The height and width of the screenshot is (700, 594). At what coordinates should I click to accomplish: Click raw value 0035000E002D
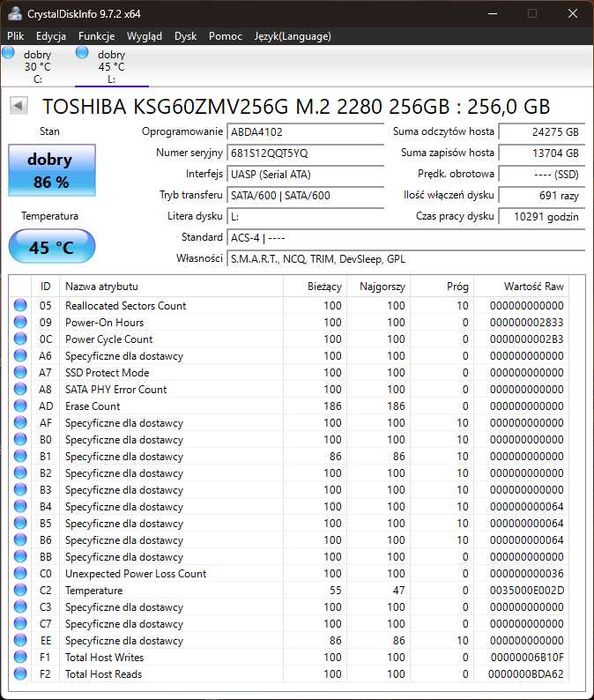coord(527,590)
